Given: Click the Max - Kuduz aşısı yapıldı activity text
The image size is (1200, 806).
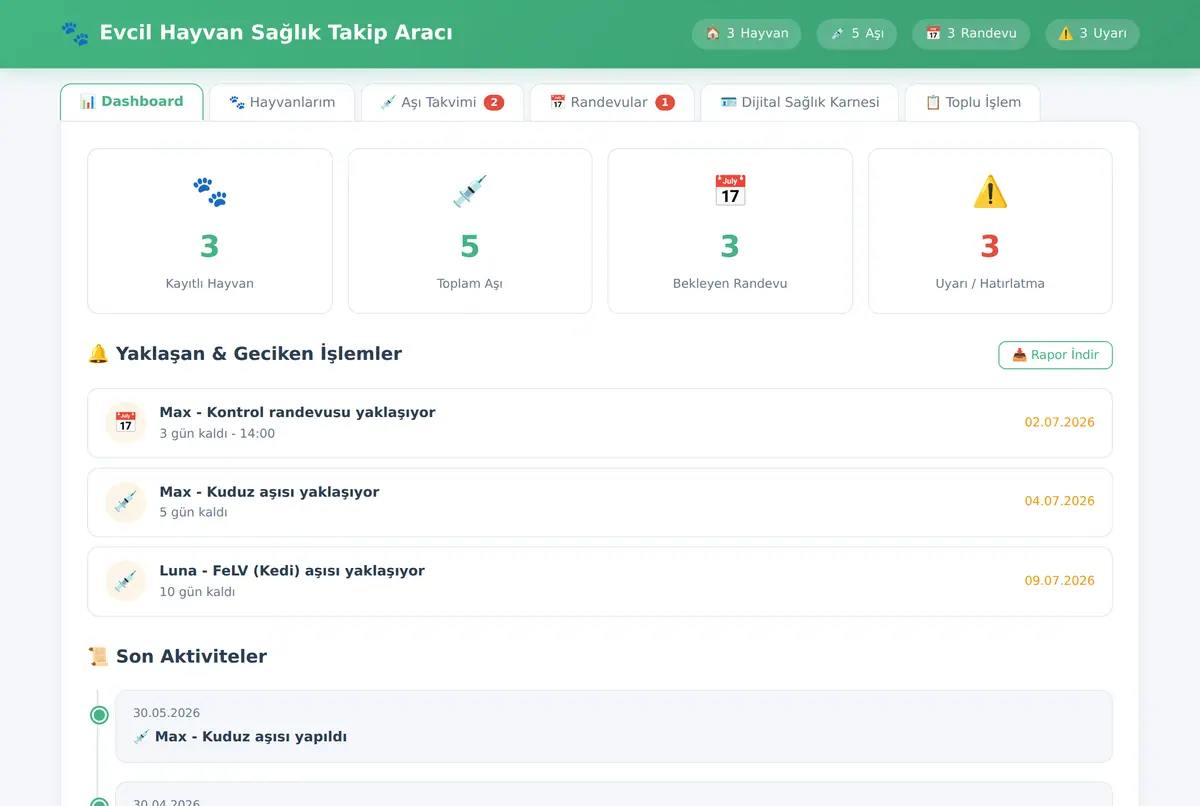Looking at the screenshot, I should 251,737.
